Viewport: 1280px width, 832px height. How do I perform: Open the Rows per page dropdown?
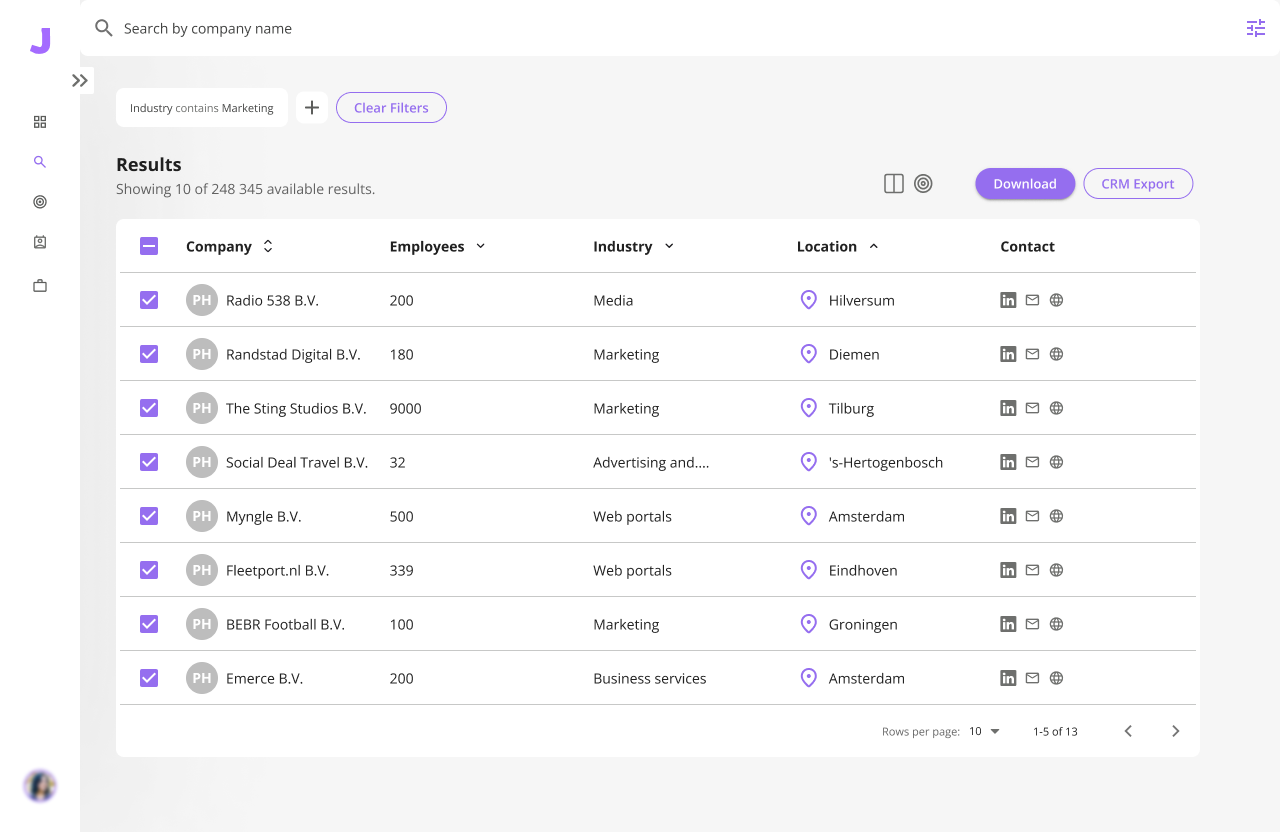(983, 731)
